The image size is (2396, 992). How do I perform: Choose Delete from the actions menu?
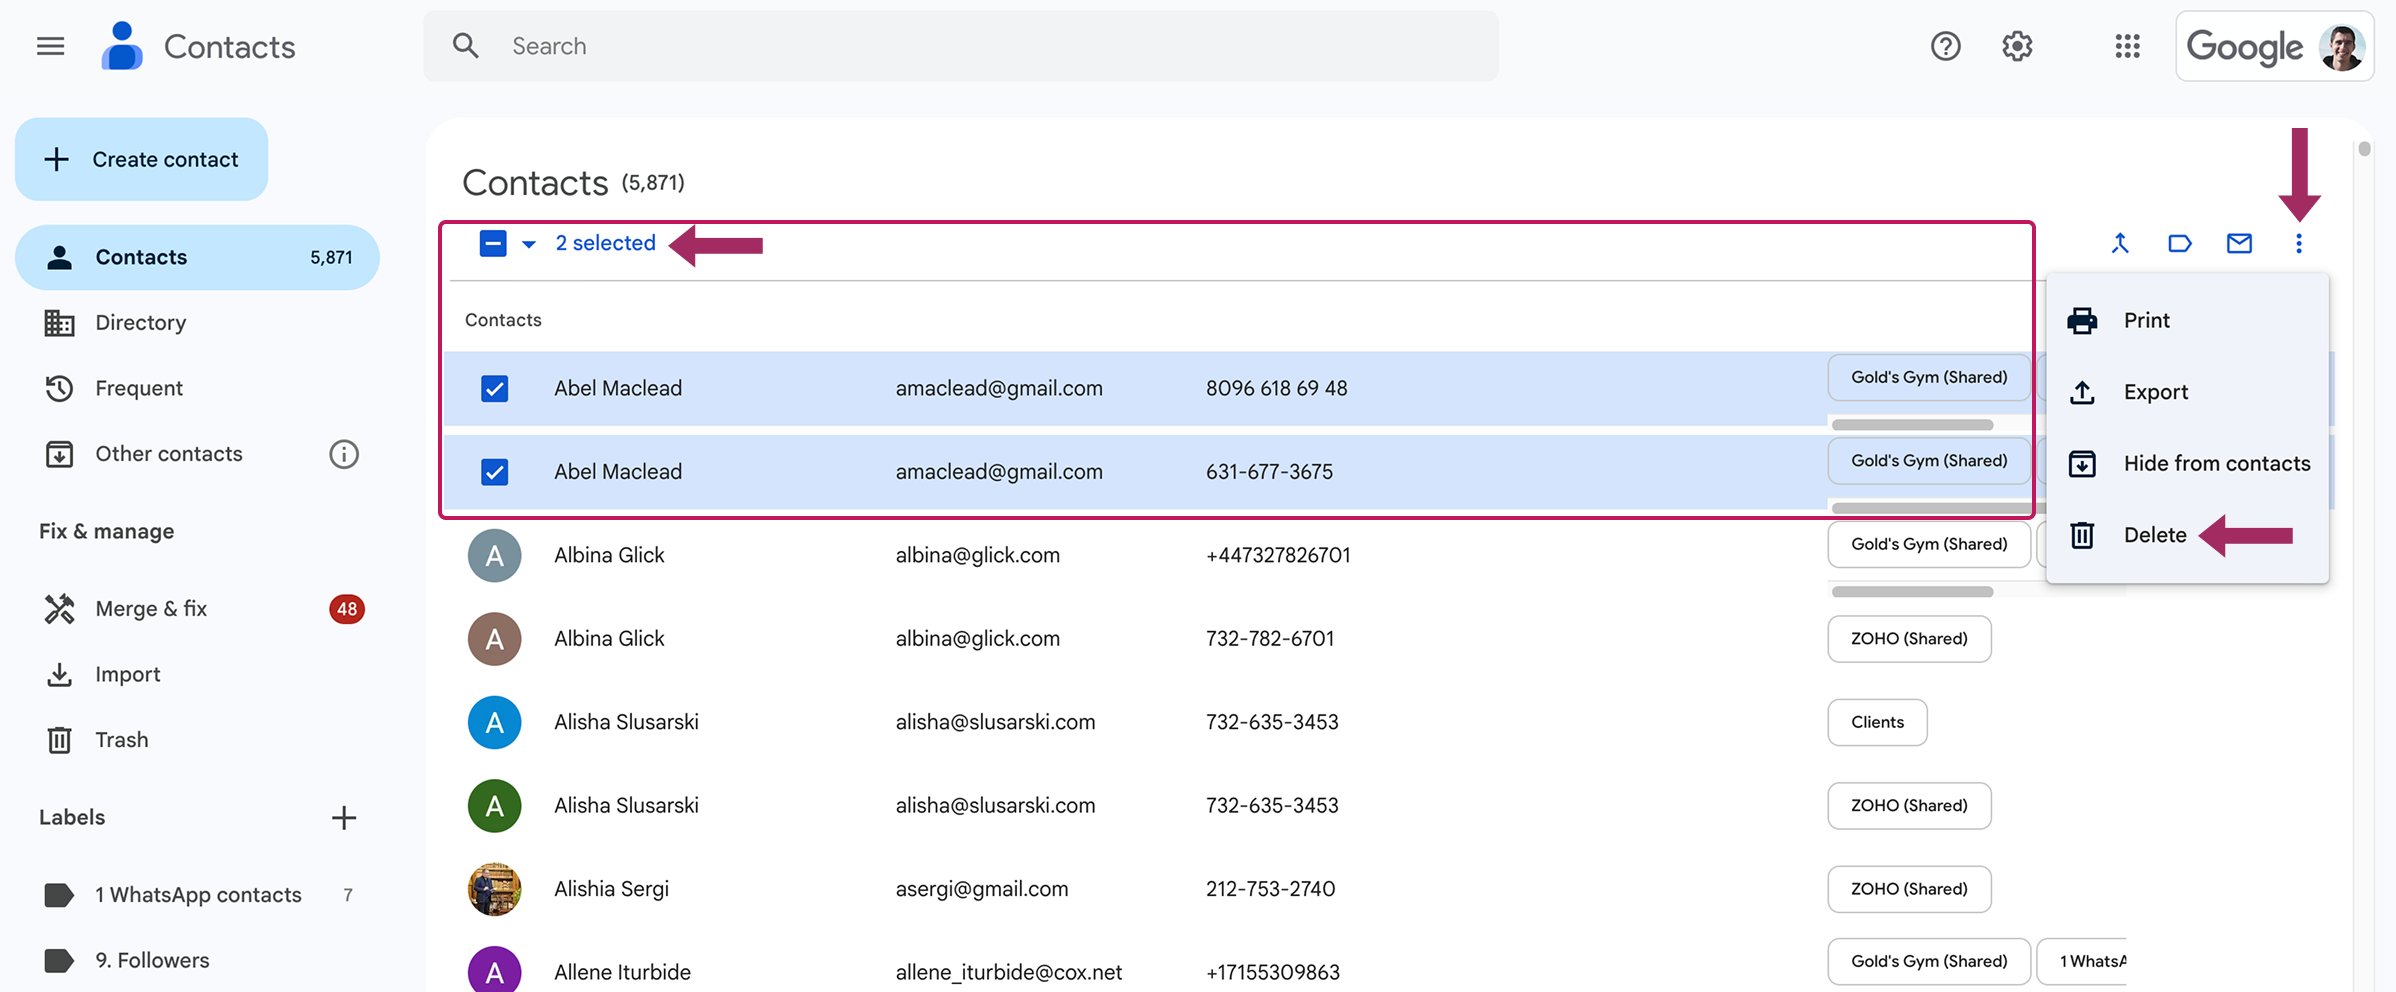(x=2154, y=535)
